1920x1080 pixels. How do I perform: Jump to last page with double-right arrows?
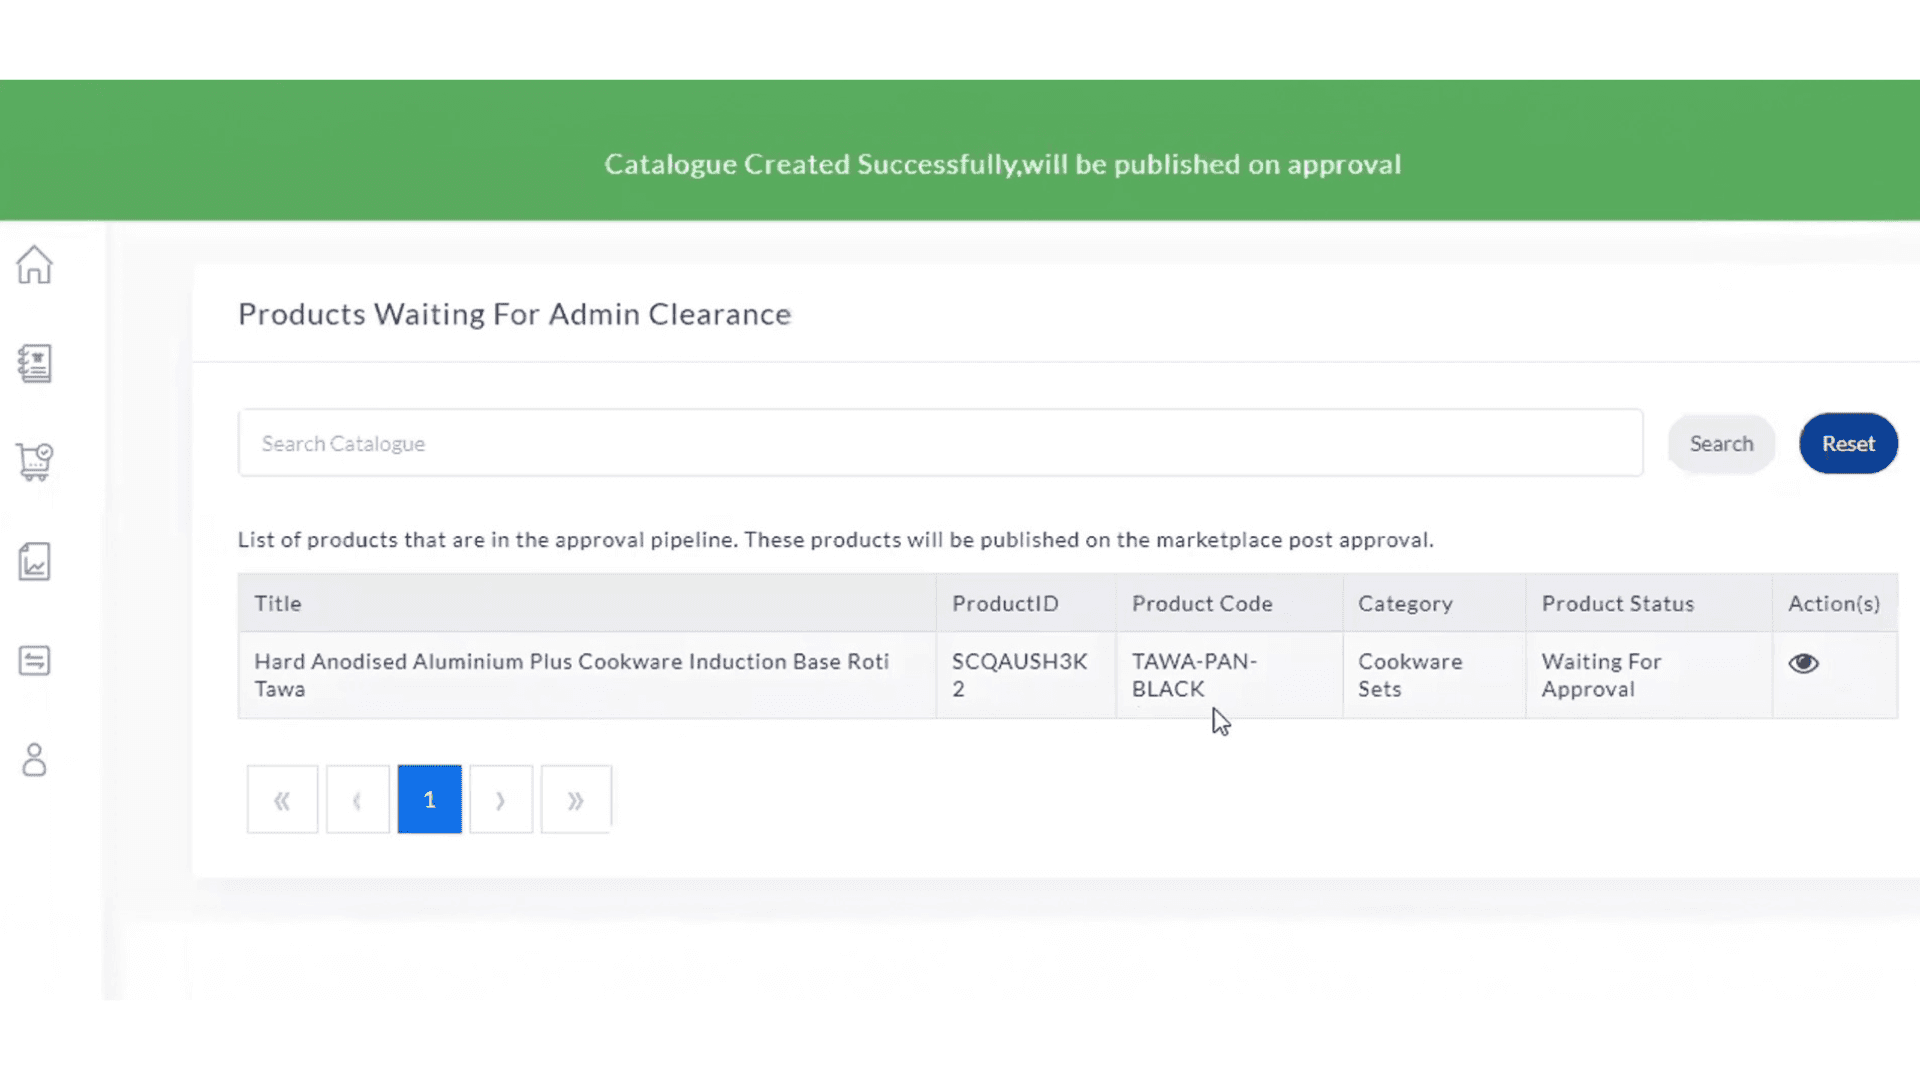[575, 800]
